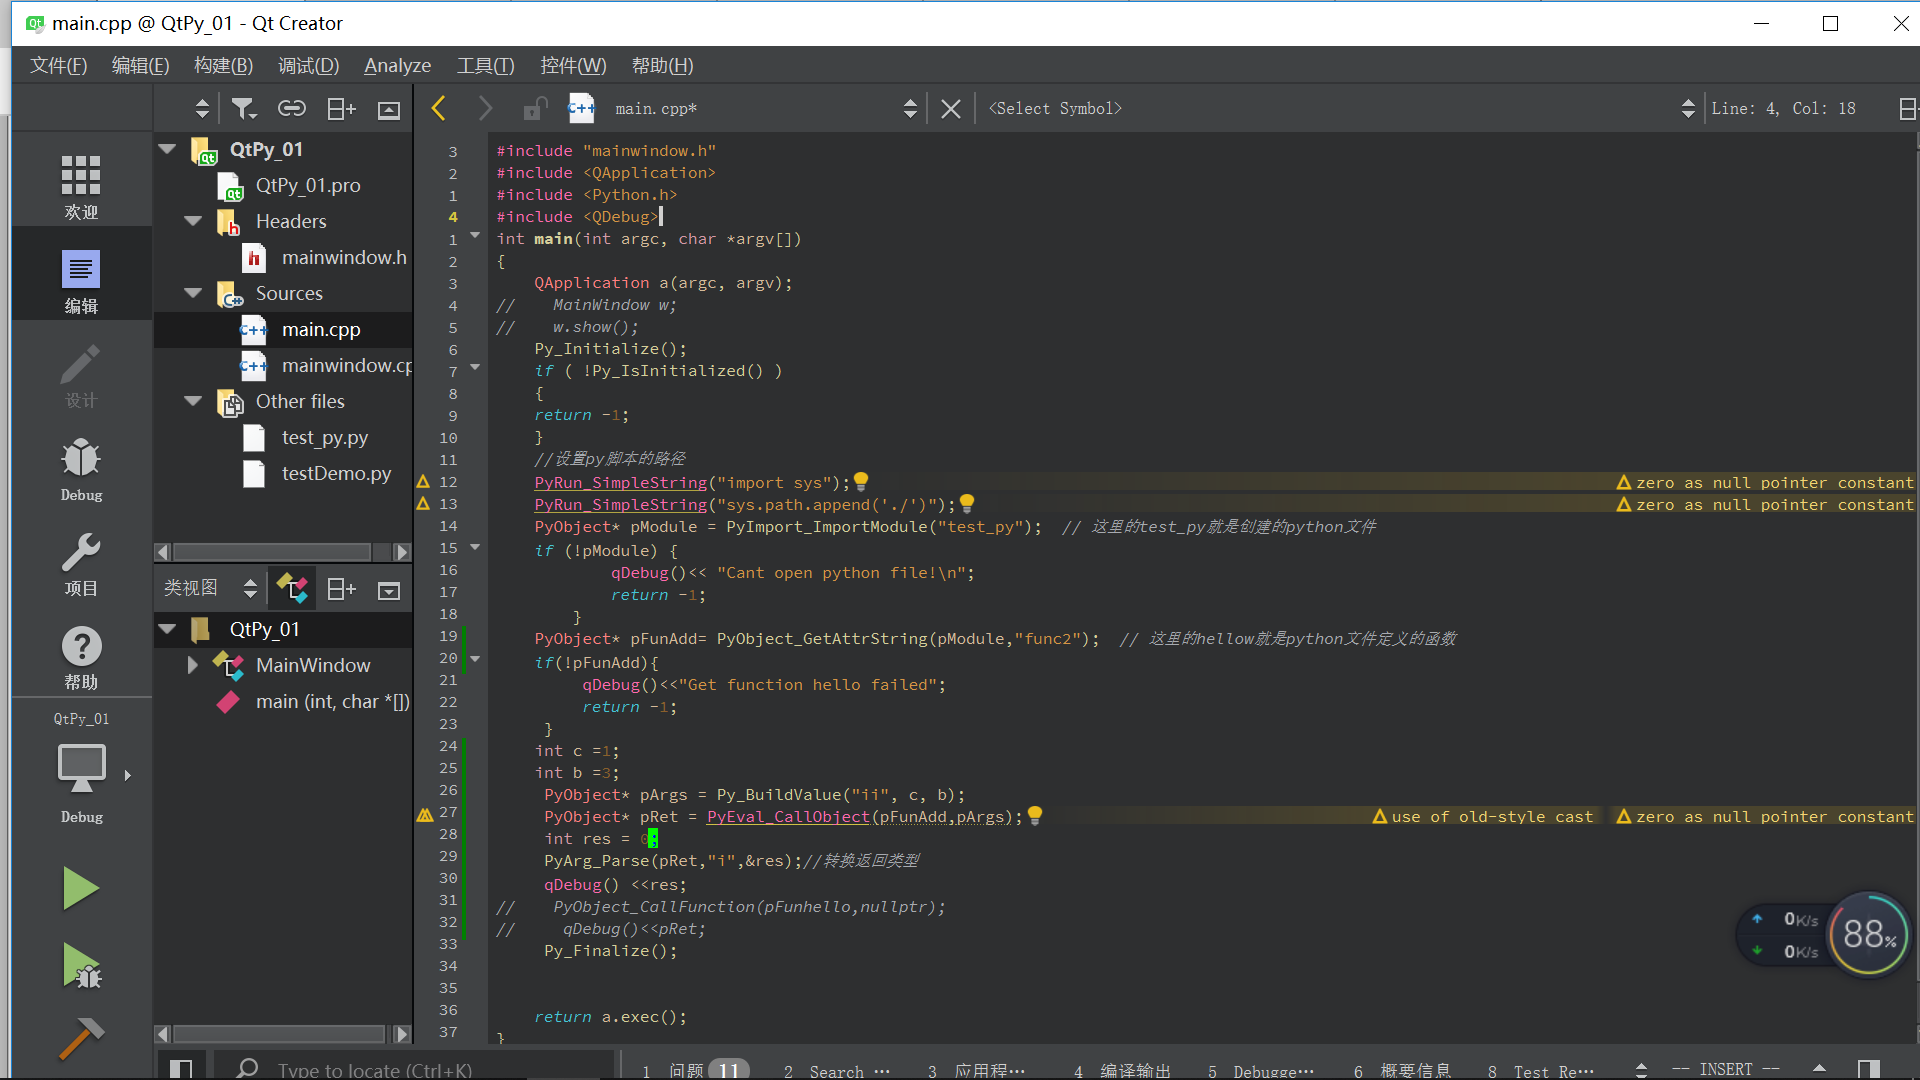The height and width of the screenshot is (1080, 1920).
Task: Expand the MainWindow class node
Action: pos(193,665)
